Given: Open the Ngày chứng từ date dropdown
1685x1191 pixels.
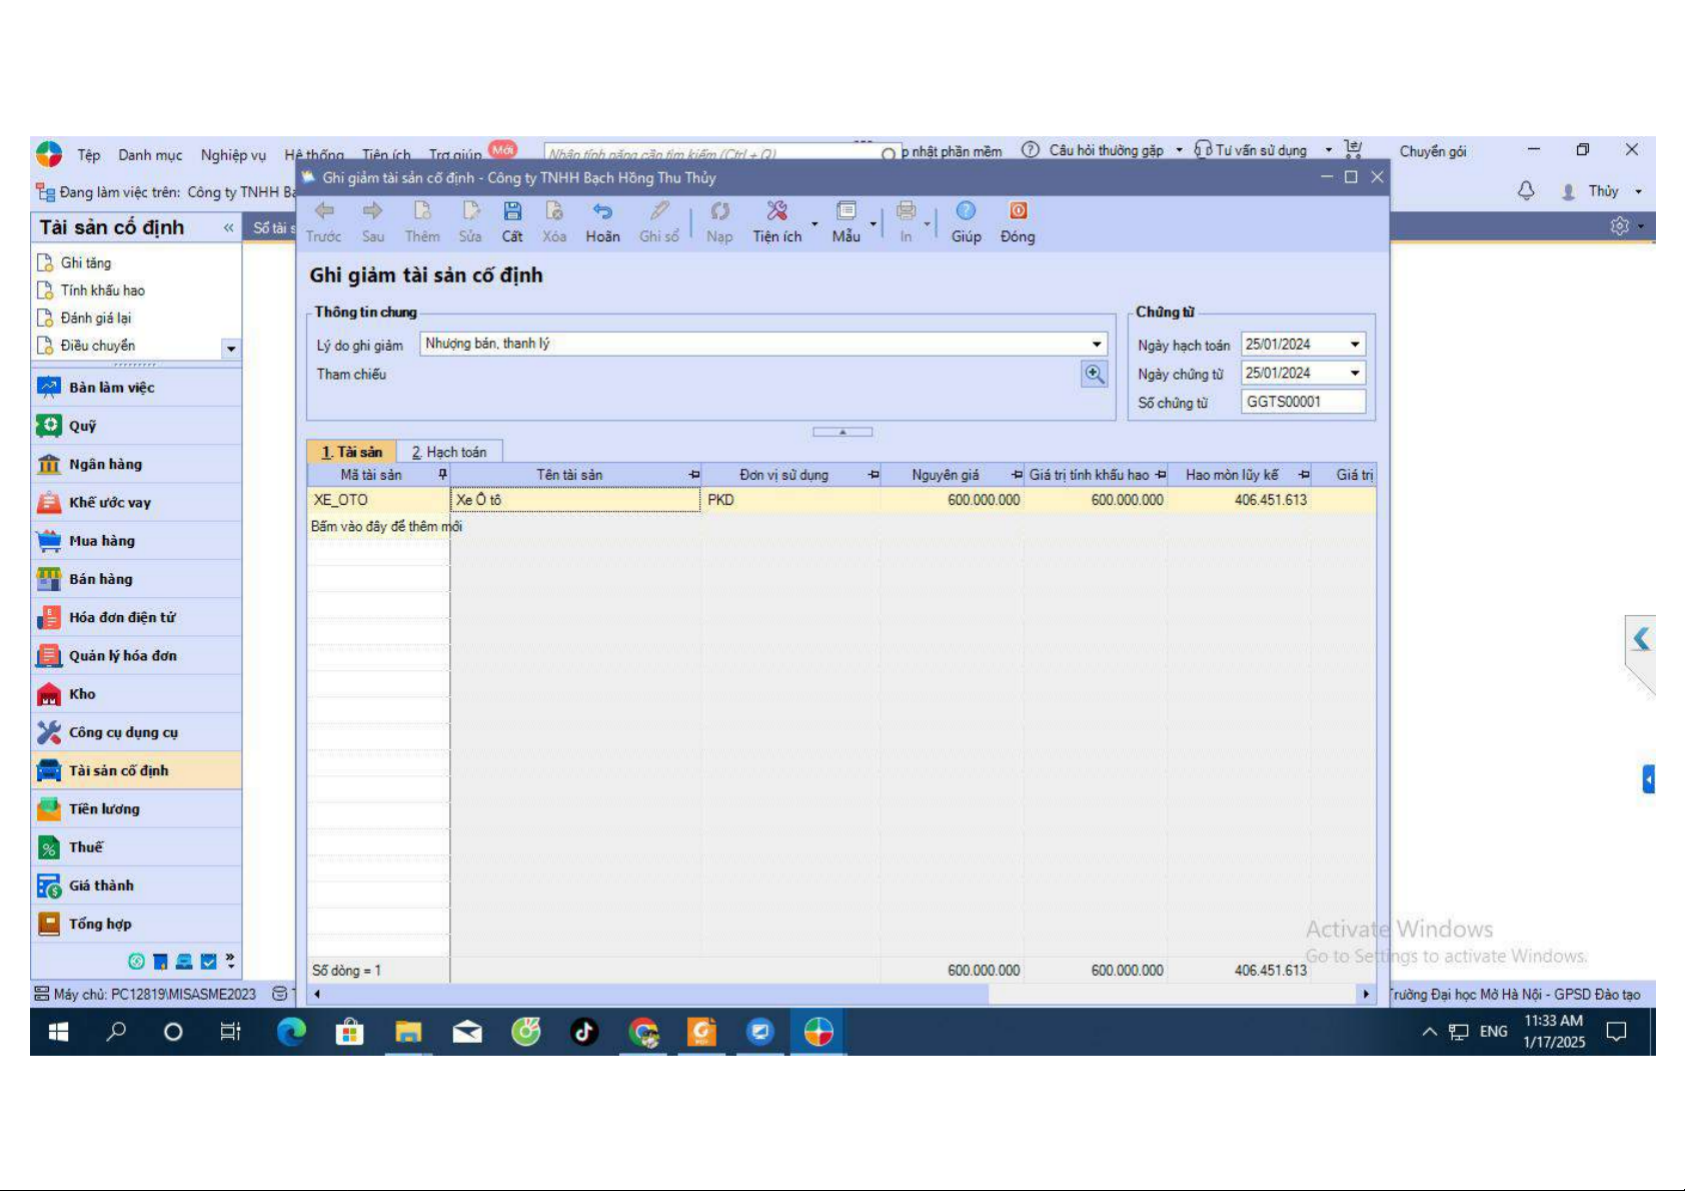Looking at the screenshot, I should (1354, 373).
